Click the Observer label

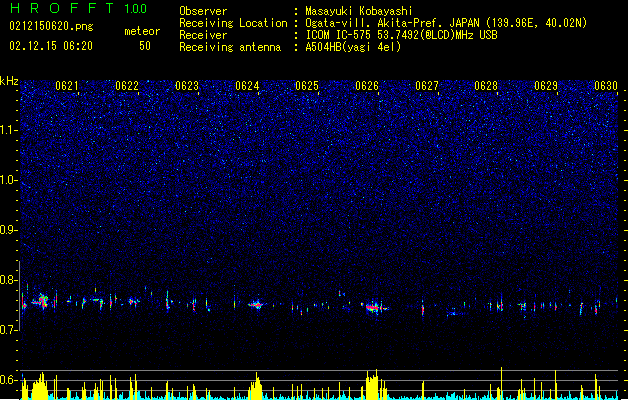[203, 11]
